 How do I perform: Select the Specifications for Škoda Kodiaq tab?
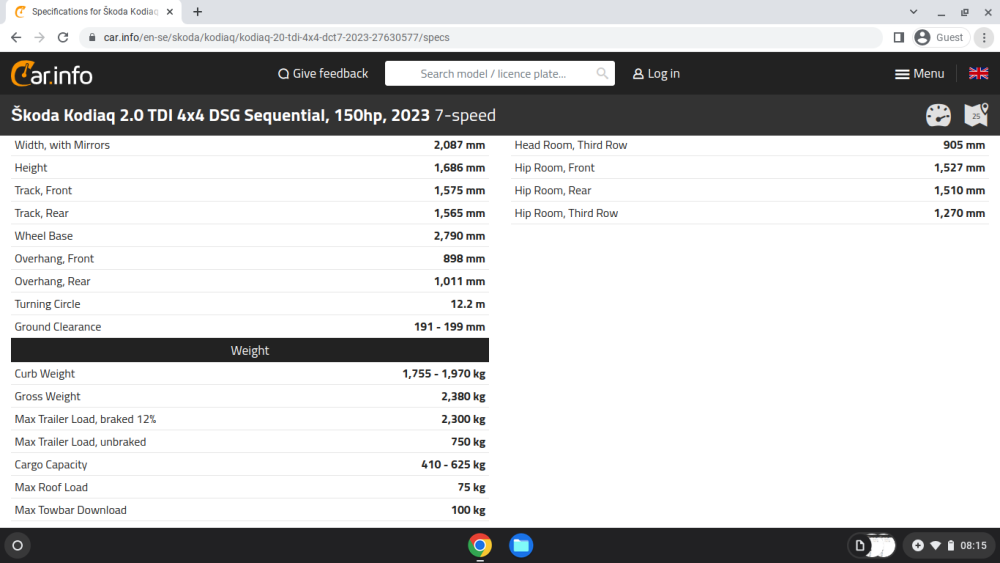click(94, 12)
